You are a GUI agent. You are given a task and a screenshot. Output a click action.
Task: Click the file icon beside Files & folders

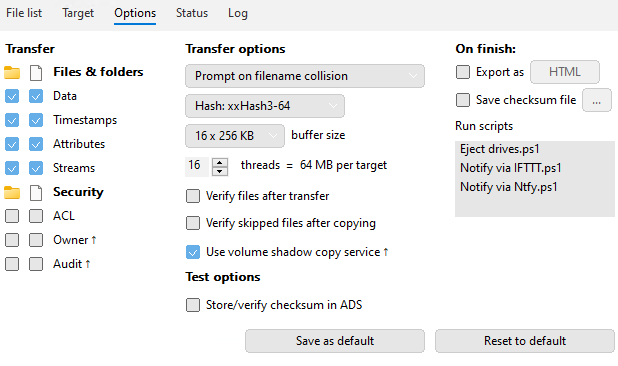pyautogui.click(x=36, y=73)
